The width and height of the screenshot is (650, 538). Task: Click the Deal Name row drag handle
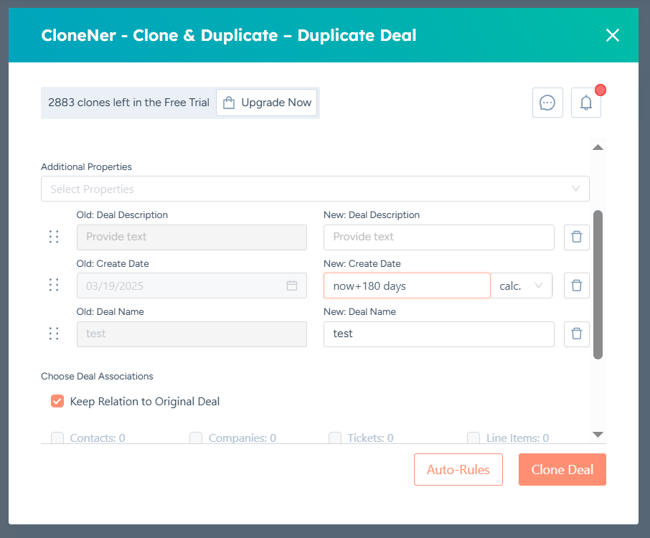[x=54, y=333]
